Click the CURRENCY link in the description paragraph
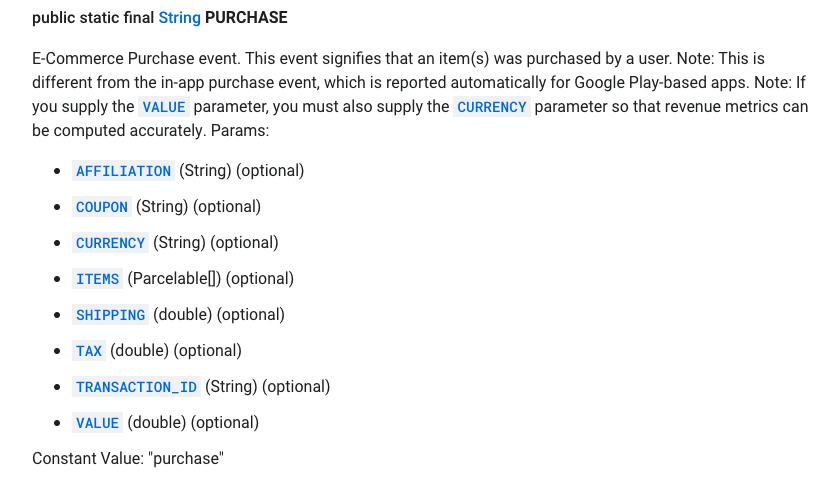833x478 pixels. [x=491, y=107]
